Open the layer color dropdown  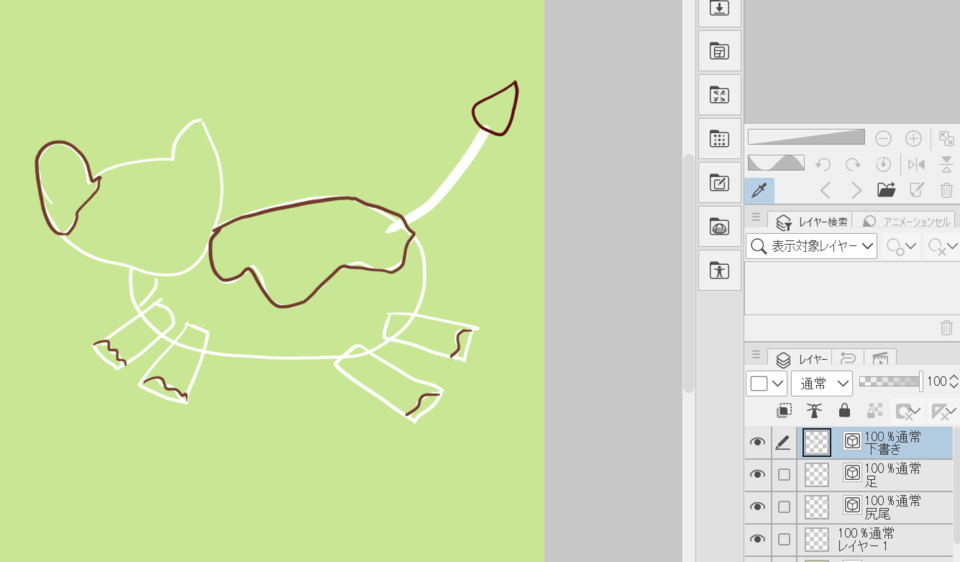(x=767, y=384)
